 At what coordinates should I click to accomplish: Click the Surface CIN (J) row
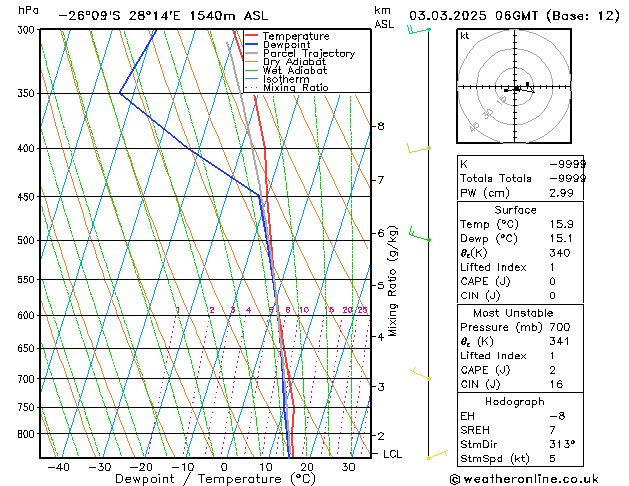click(x=520, y=296)
